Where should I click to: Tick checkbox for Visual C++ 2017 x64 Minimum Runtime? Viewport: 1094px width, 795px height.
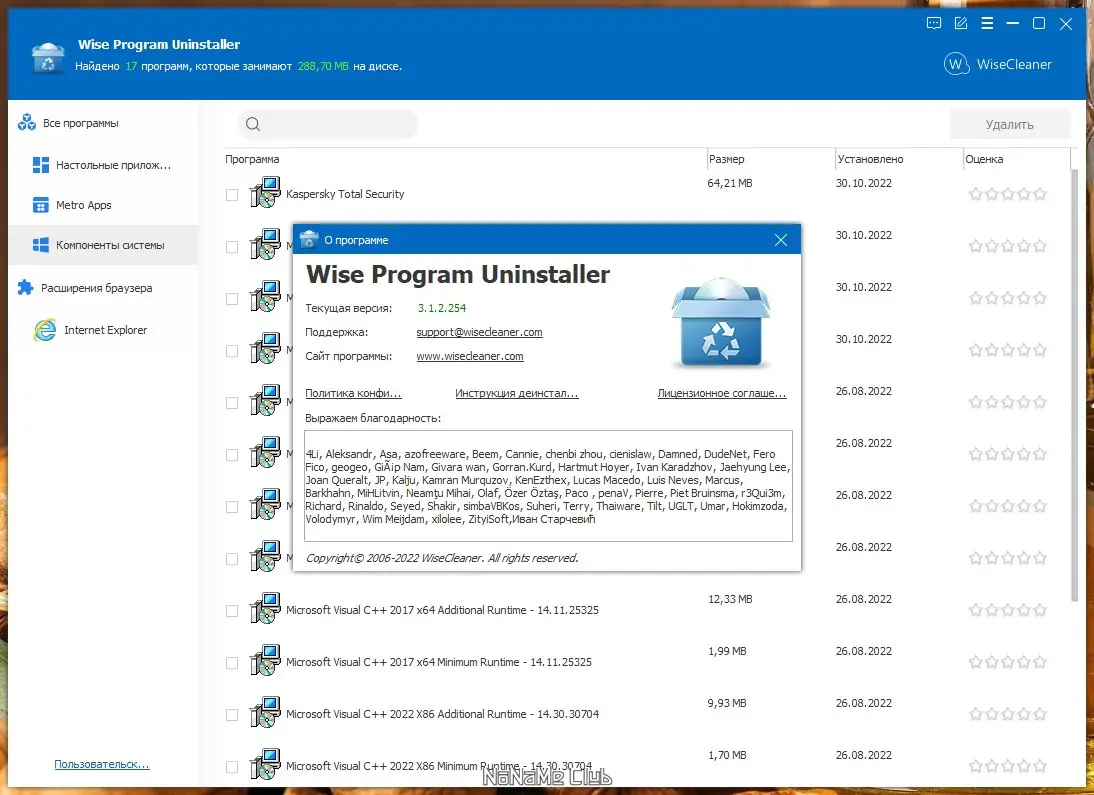click(x=232, y=663)
